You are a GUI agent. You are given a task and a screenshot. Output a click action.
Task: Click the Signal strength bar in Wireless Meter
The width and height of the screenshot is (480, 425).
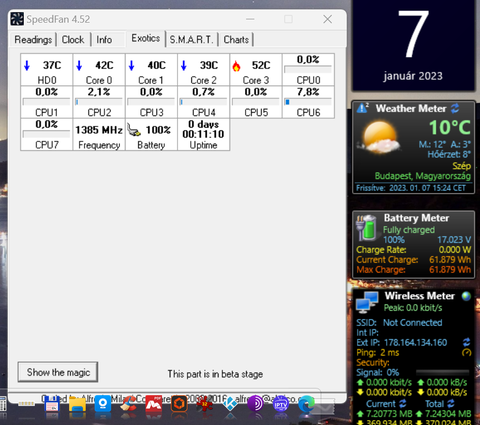point(442,372)
